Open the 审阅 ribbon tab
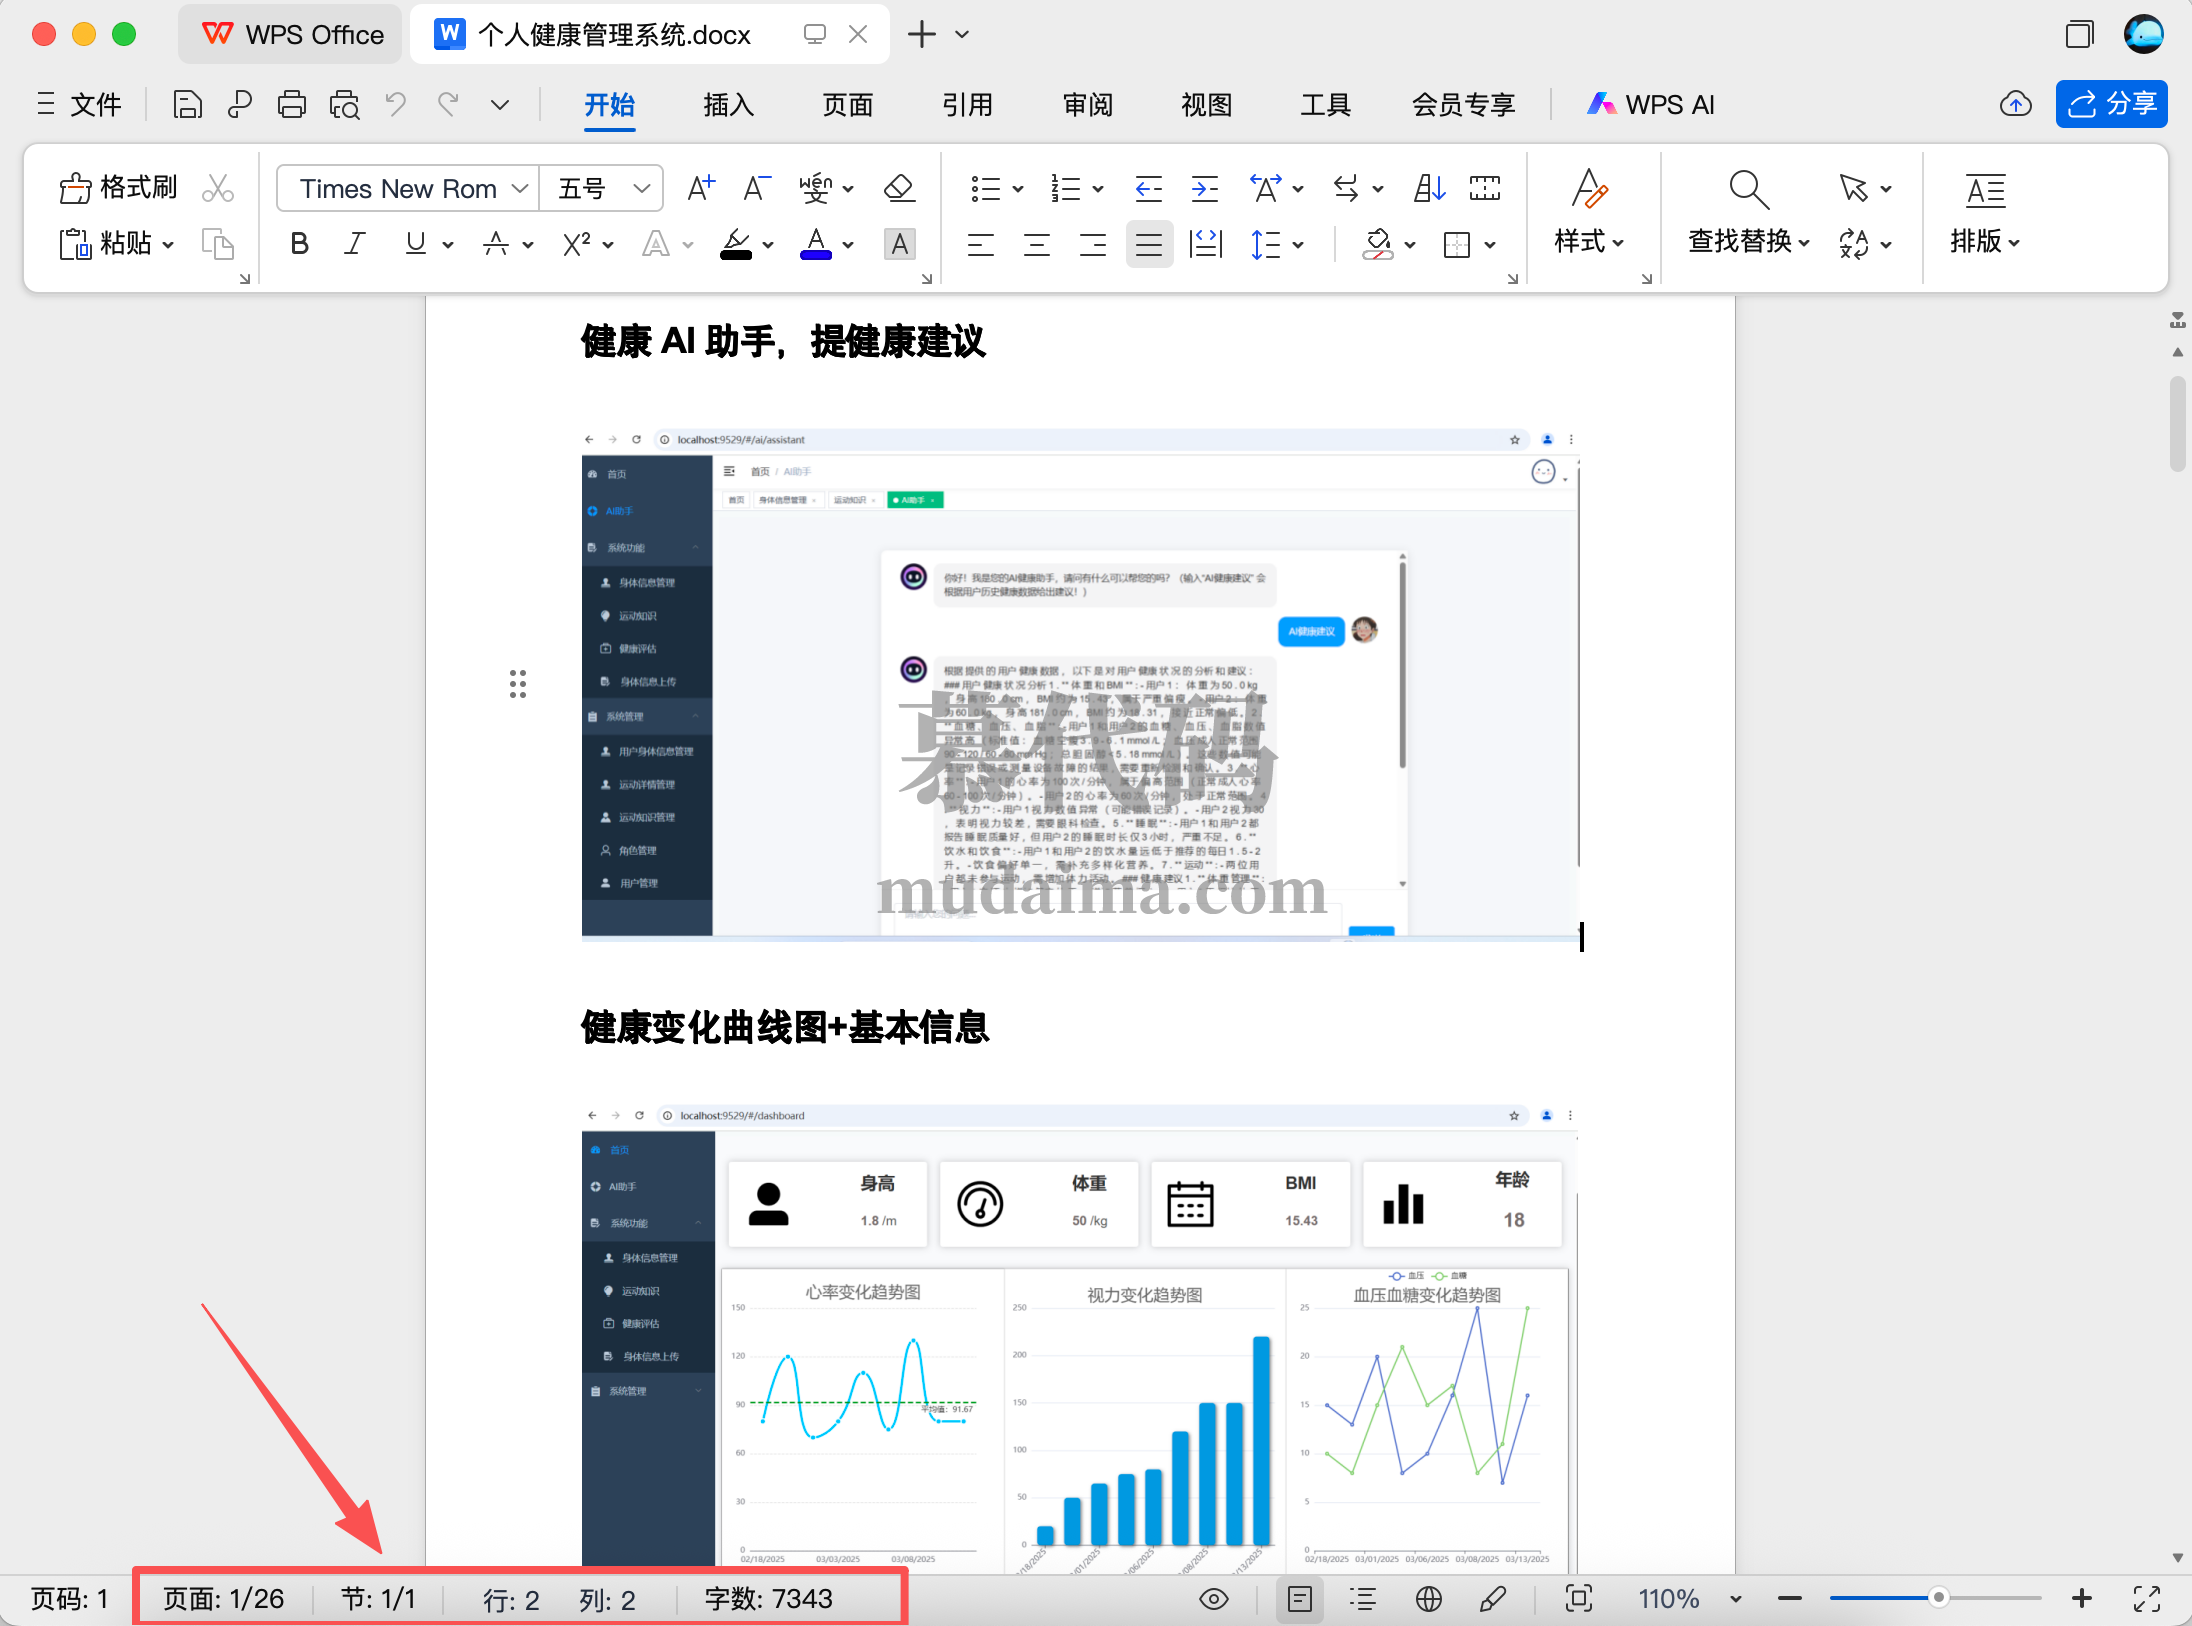Viewport: 2192px width, 1626px height. (x=1087, y=105)
